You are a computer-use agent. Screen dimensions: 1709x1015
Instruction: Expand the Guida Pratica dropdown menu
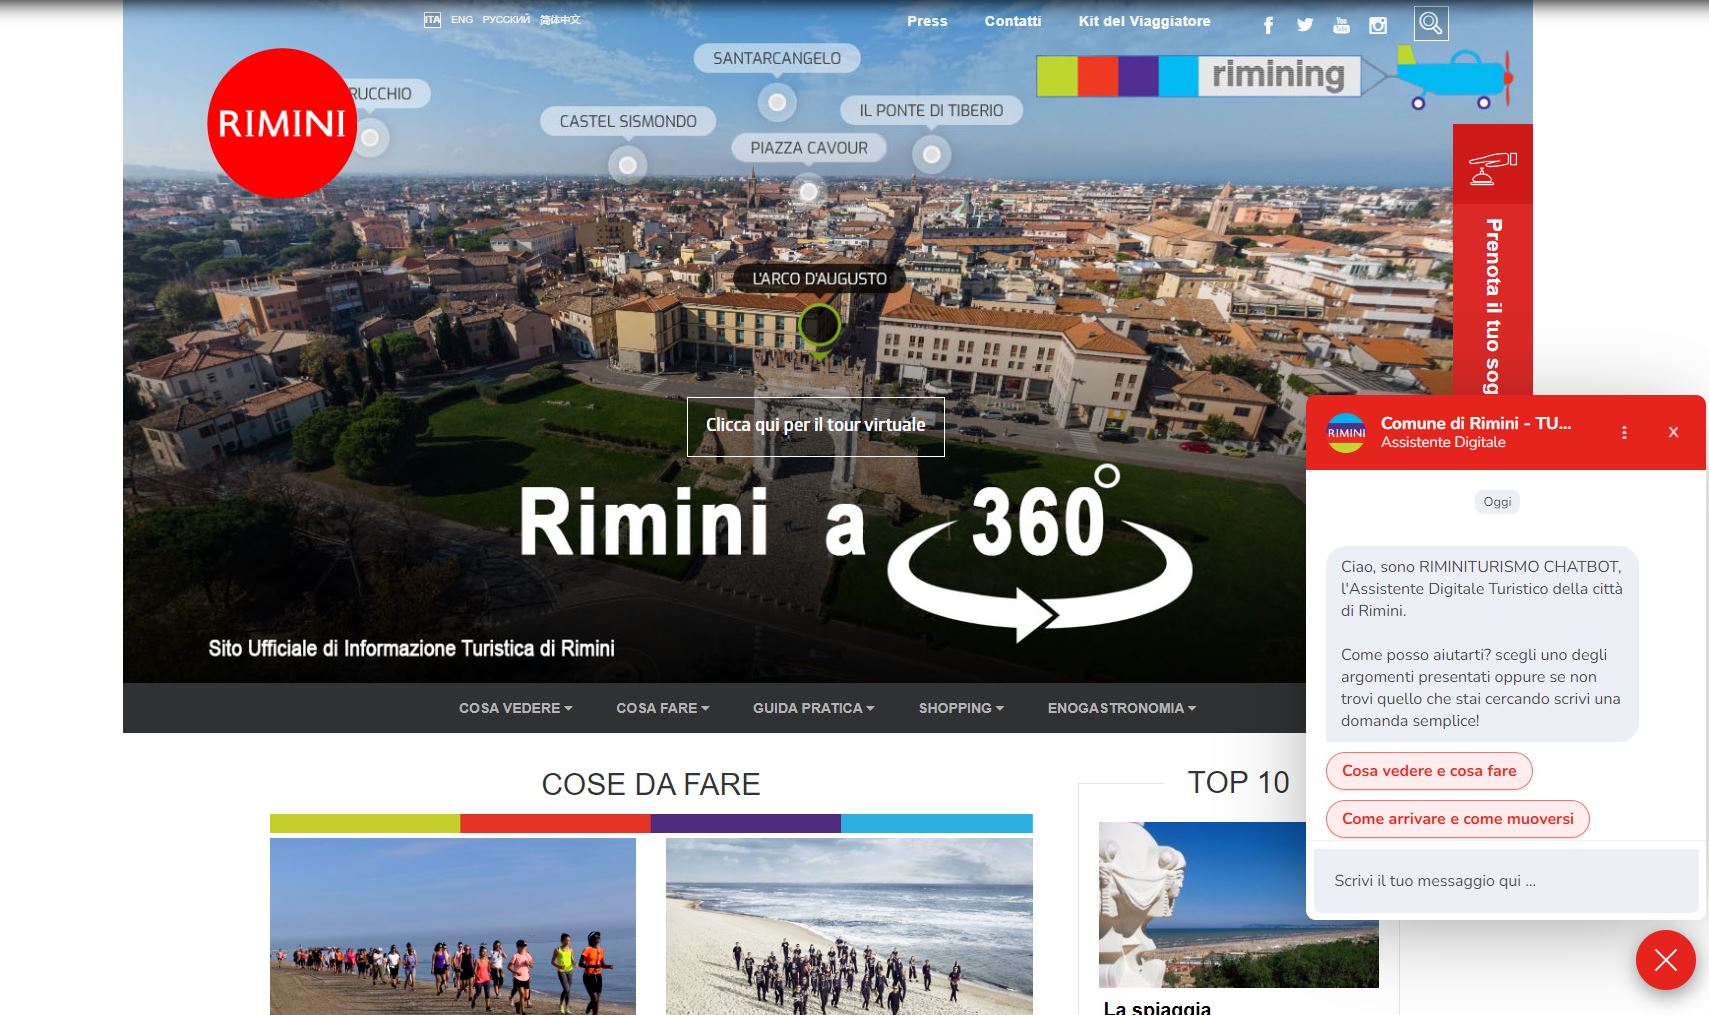[813, 708]
